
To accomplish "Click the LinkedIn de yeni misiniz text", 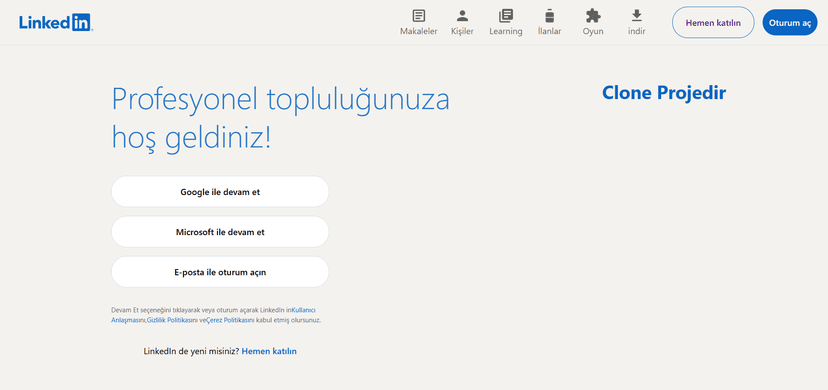I will pos(191,351).
